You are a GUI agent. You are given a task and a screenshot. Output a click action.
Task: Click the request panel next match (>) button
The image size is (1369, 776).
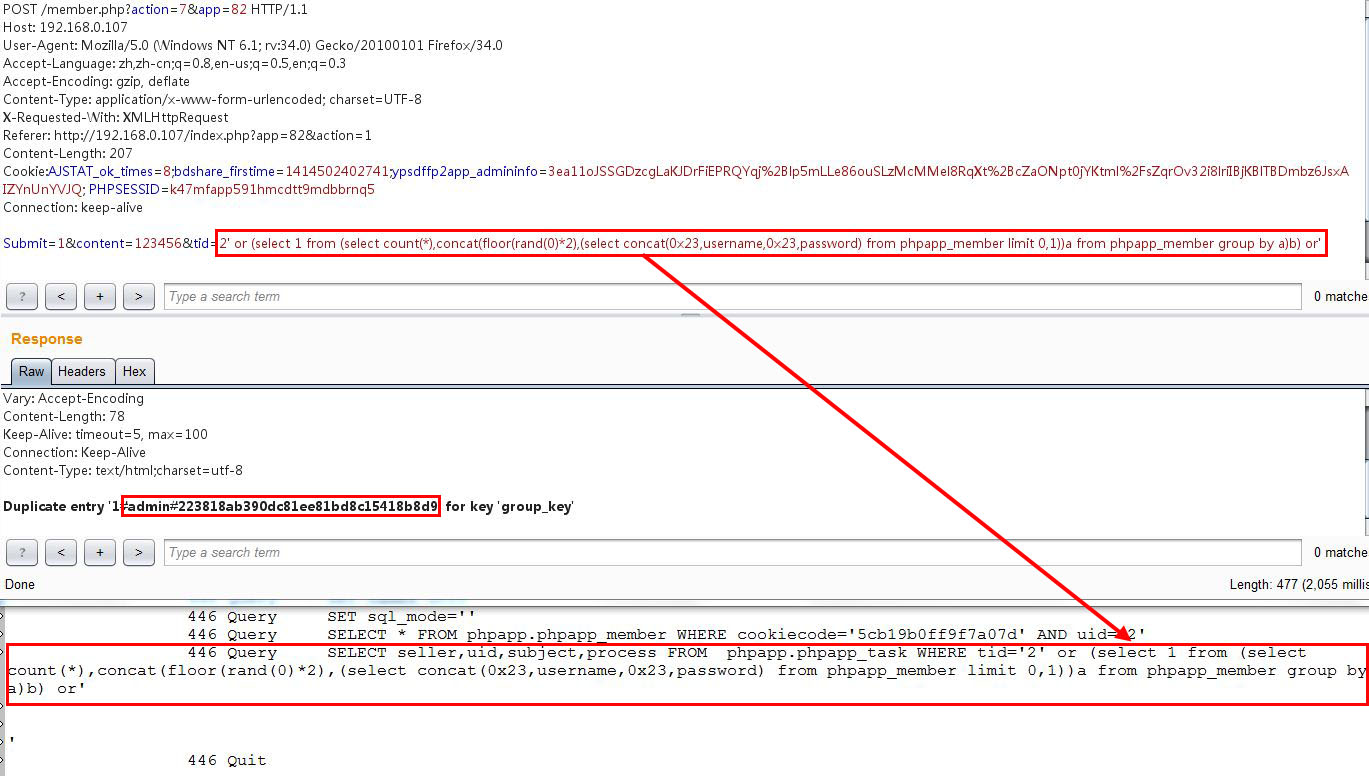tap(138, 296)
